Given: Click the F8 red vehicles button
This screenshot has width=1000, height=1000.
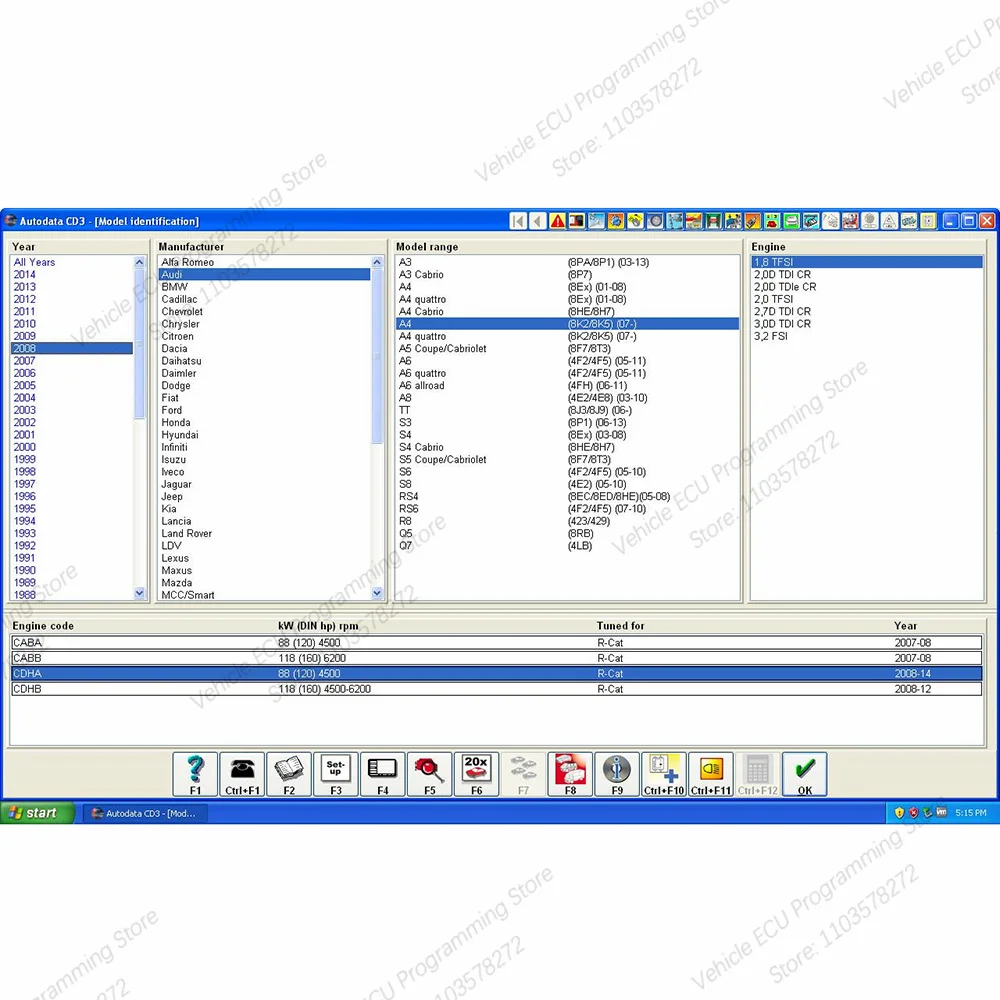Looking at the screenshot, I should (x=570, y=774).
